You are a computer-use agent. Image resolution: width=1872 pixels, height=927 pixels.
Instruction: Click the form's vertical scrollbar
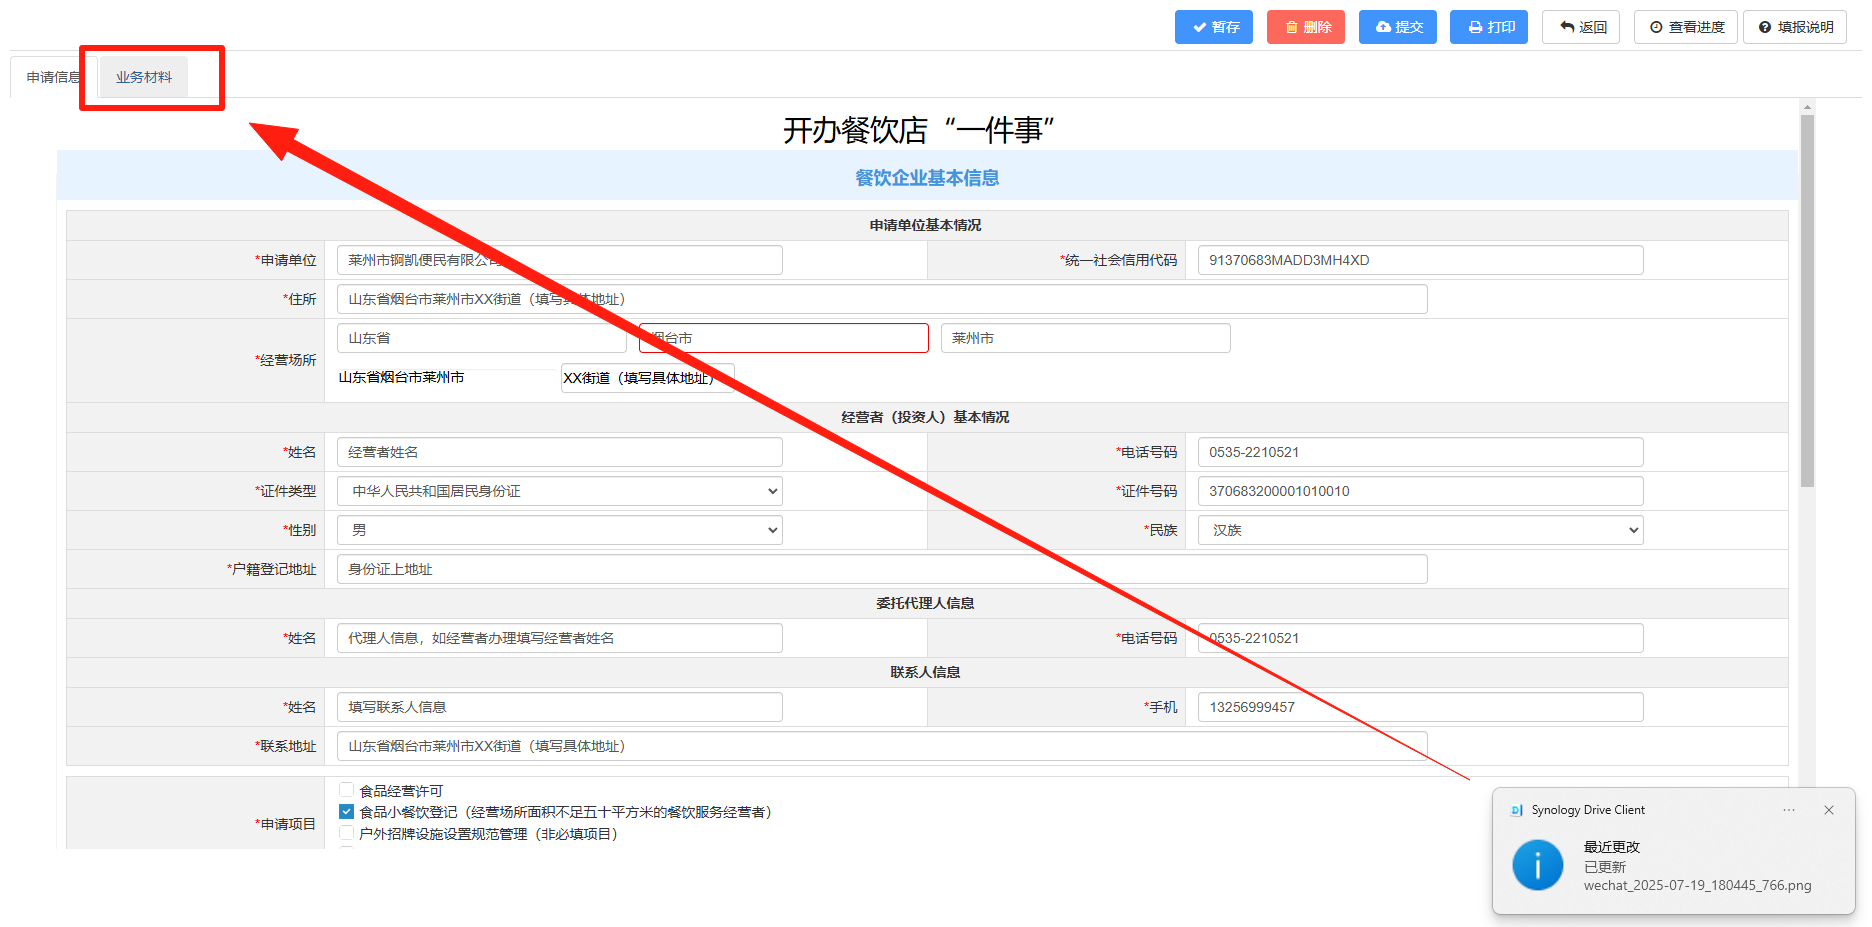click(1806, 300)
